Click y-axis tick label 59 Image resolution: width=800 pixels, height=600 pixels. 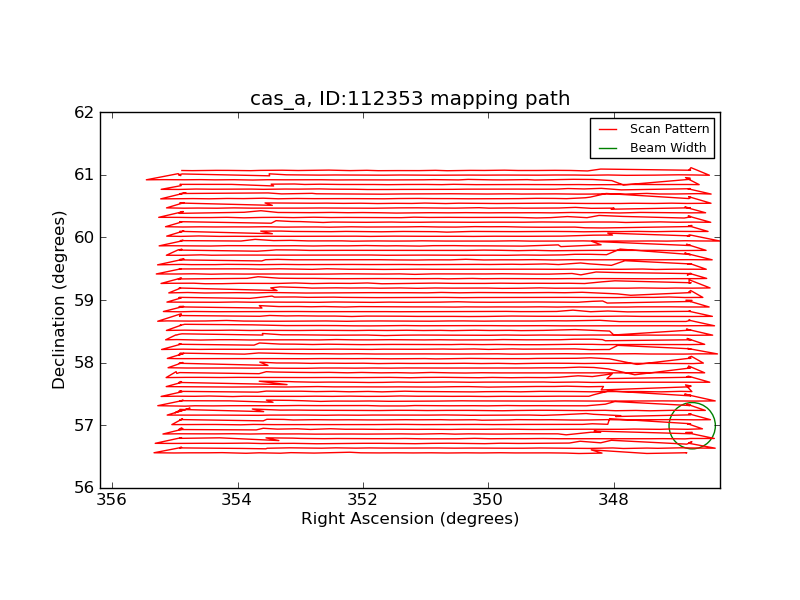84,301
